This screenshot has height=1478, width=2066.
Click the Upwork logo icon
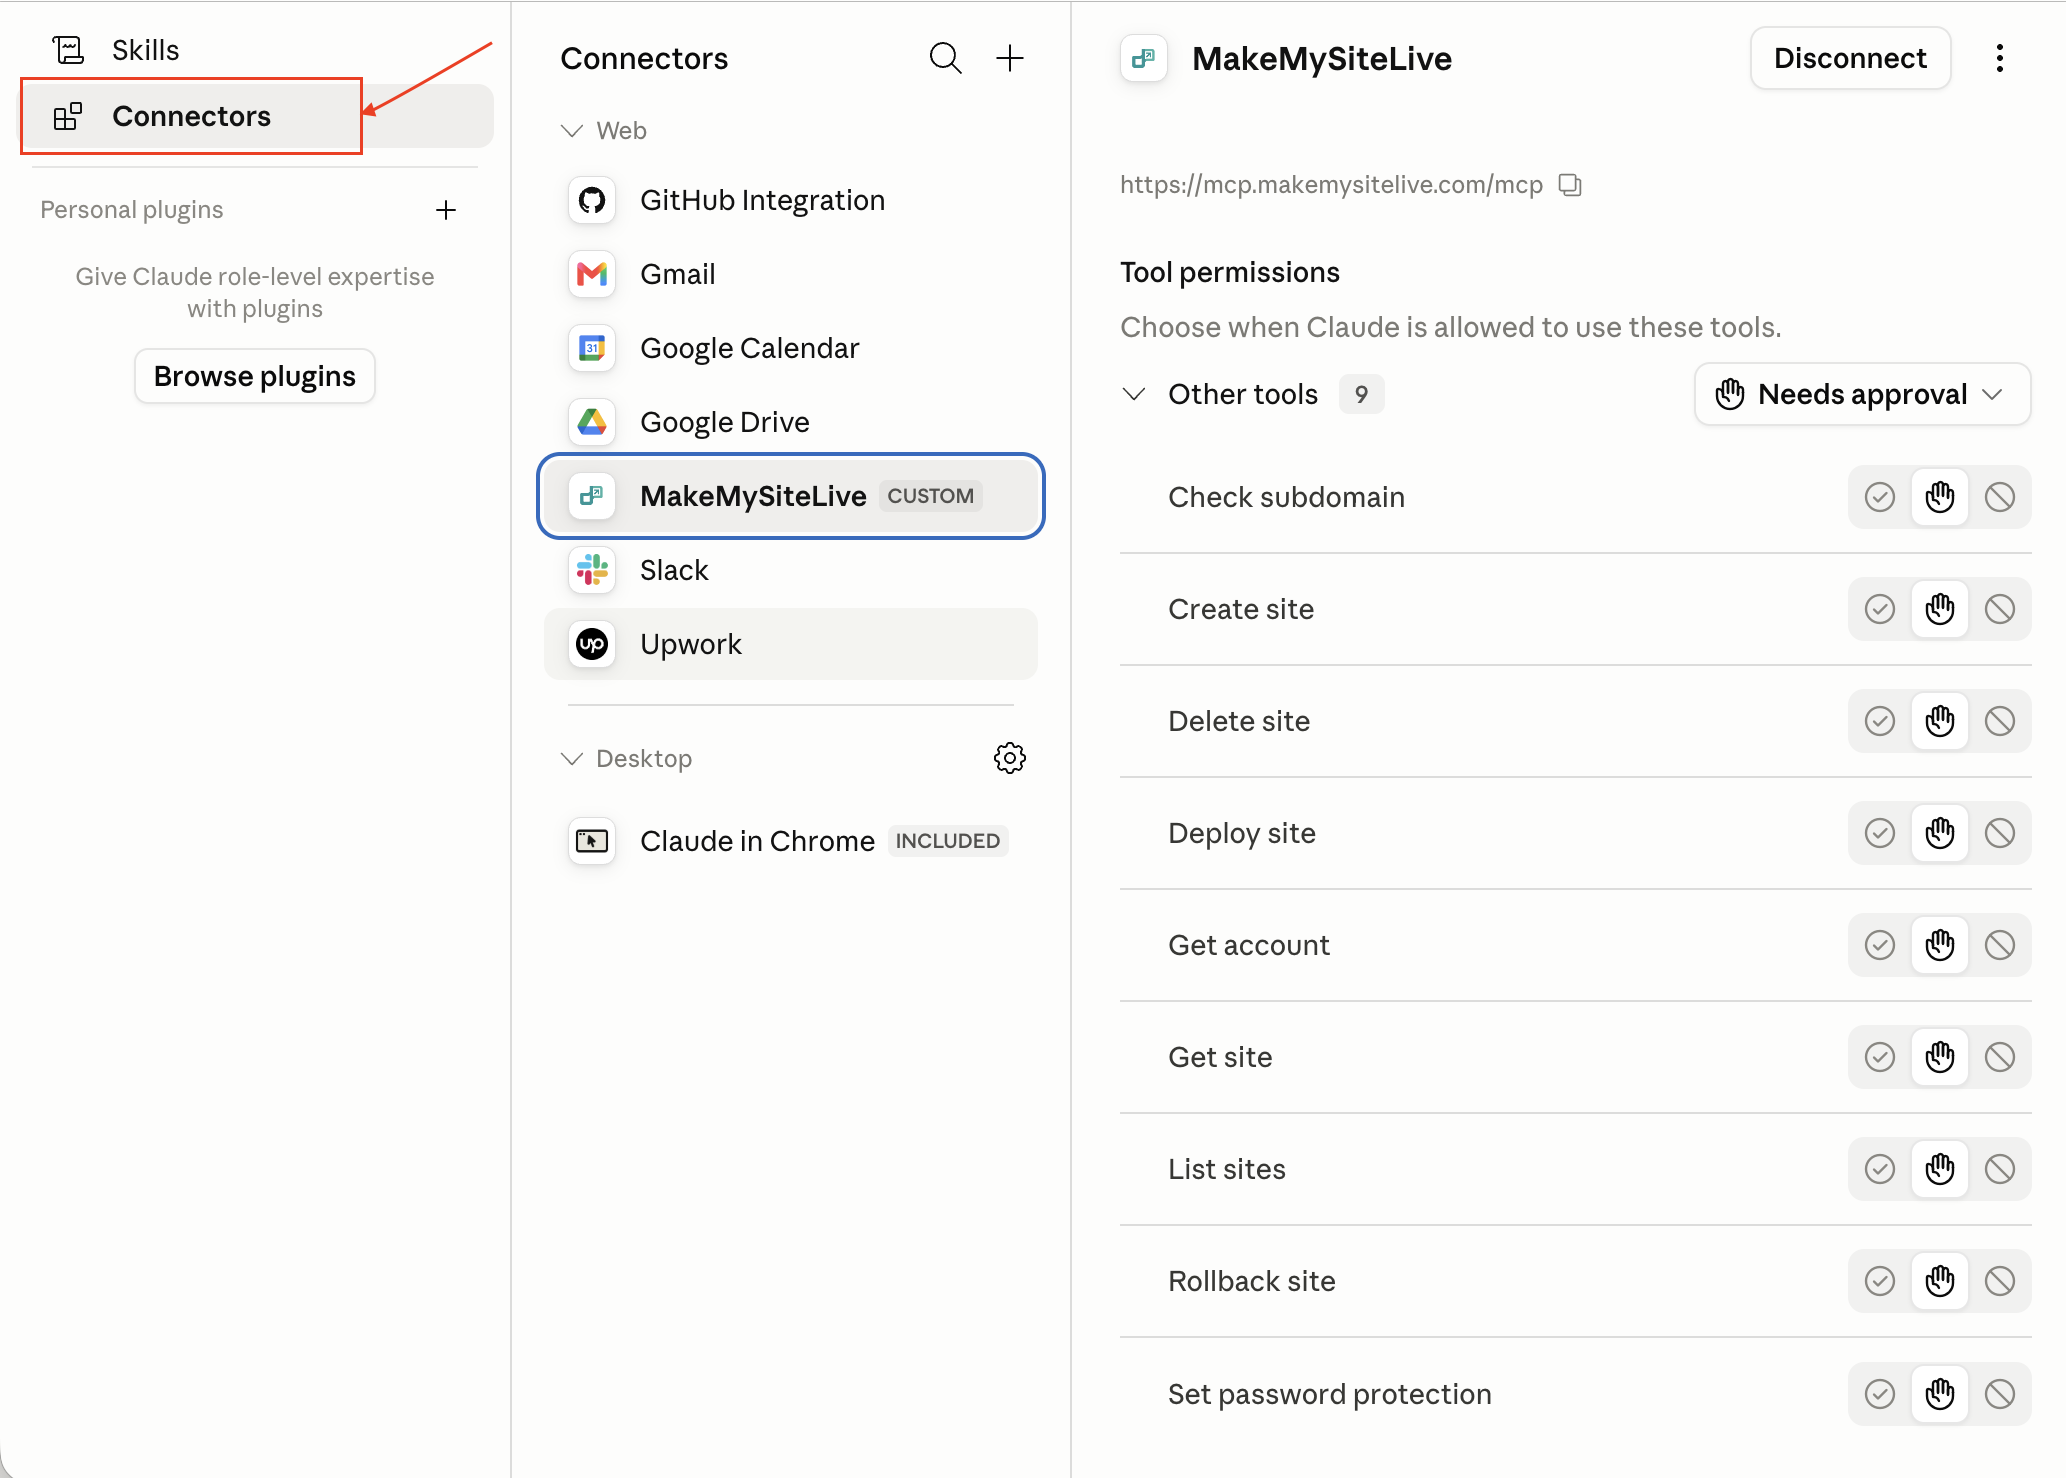click(x=592, y=644)
